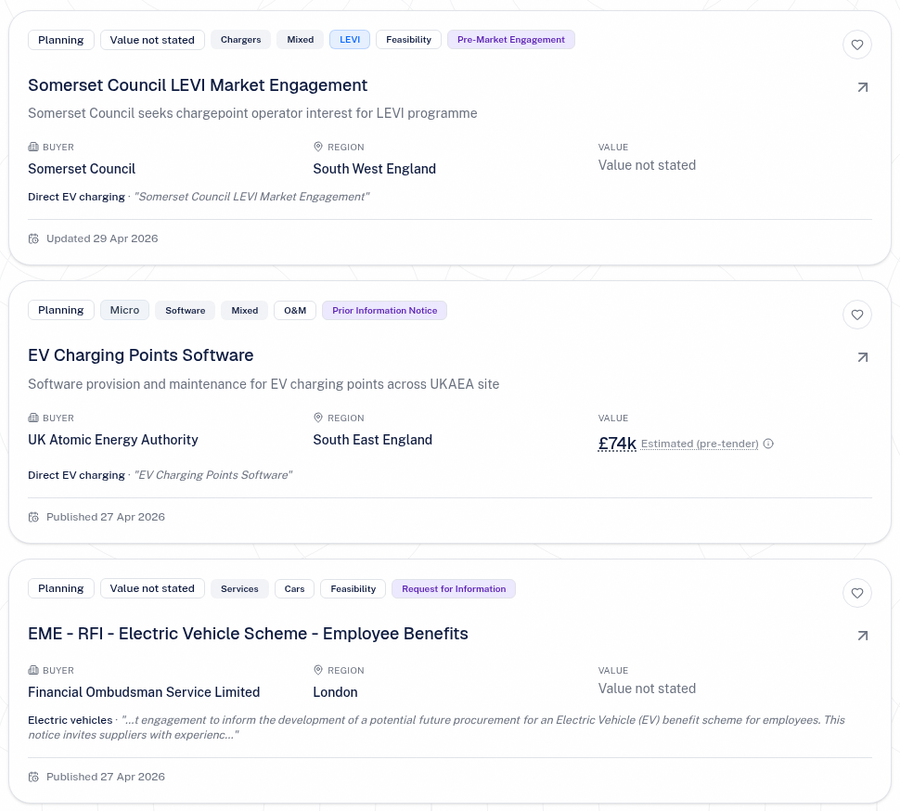The image size is (900, 811).
Task: Favorite the EME RFI Employee Benefits card
Action: coord(857,593)
